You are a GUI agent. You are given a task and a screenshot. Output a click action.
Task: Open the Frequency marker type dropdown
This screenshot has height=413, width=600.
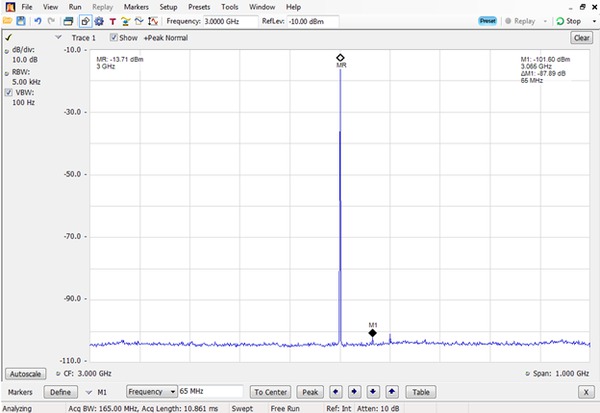(174, 392)
